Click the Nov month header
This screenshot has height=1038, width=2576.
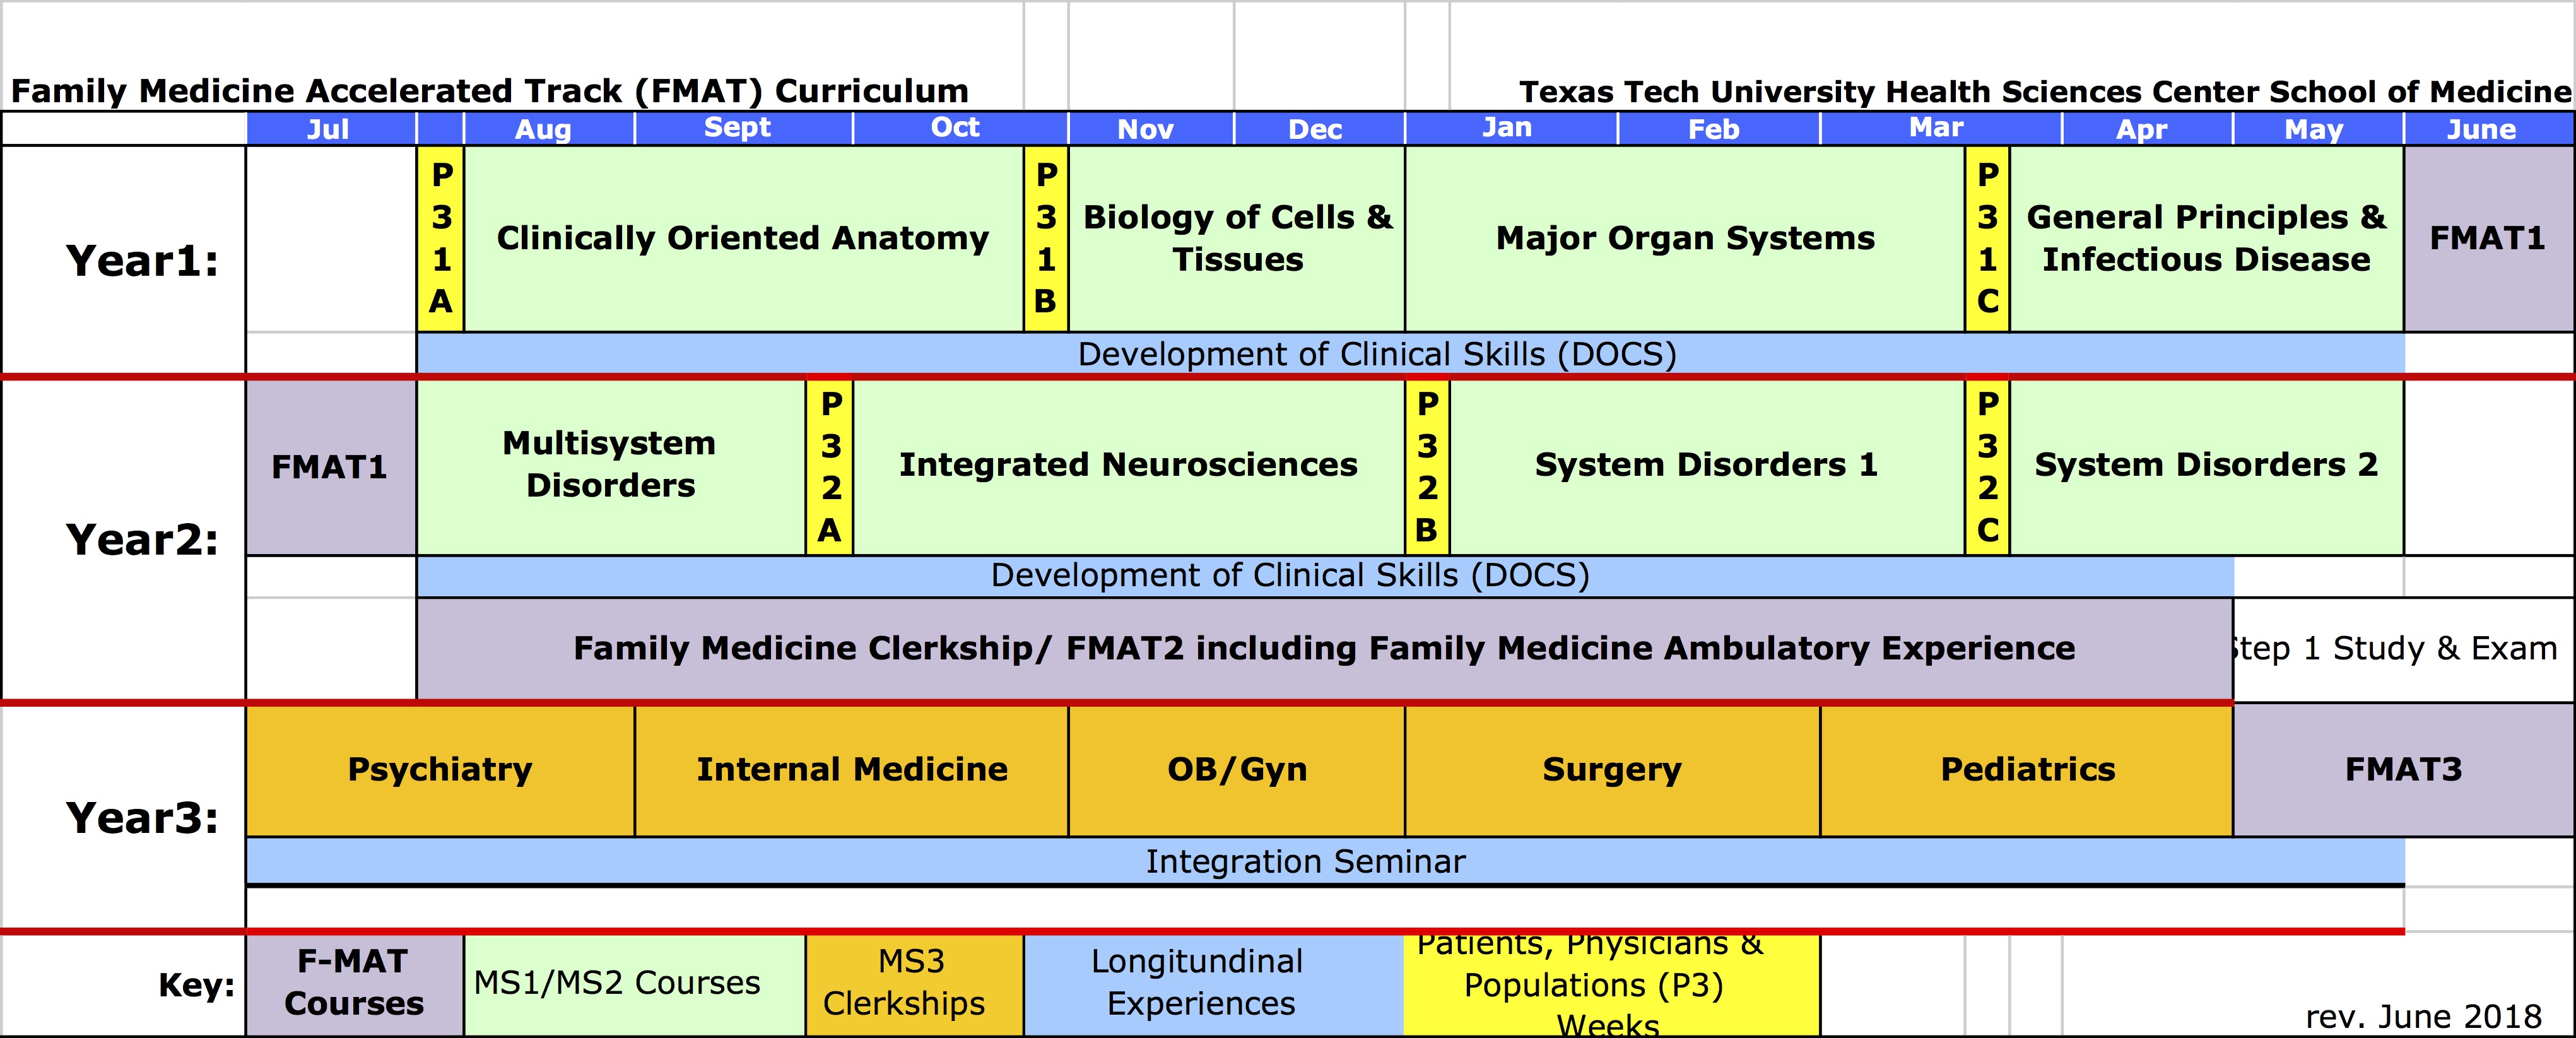tap(1151, 129)
